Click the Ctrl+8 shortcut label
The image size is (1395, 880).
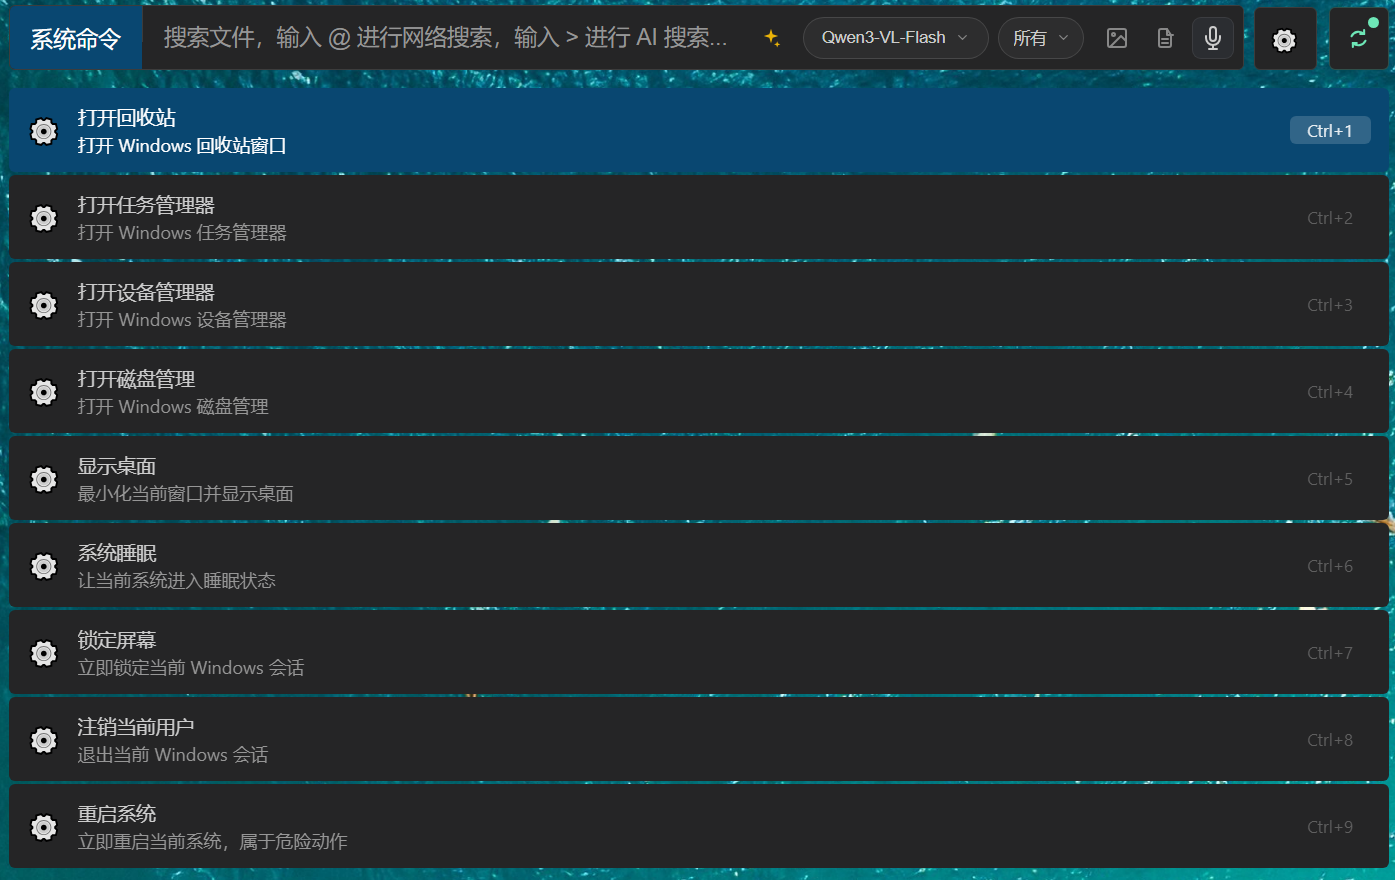[x=1330, y=740]
